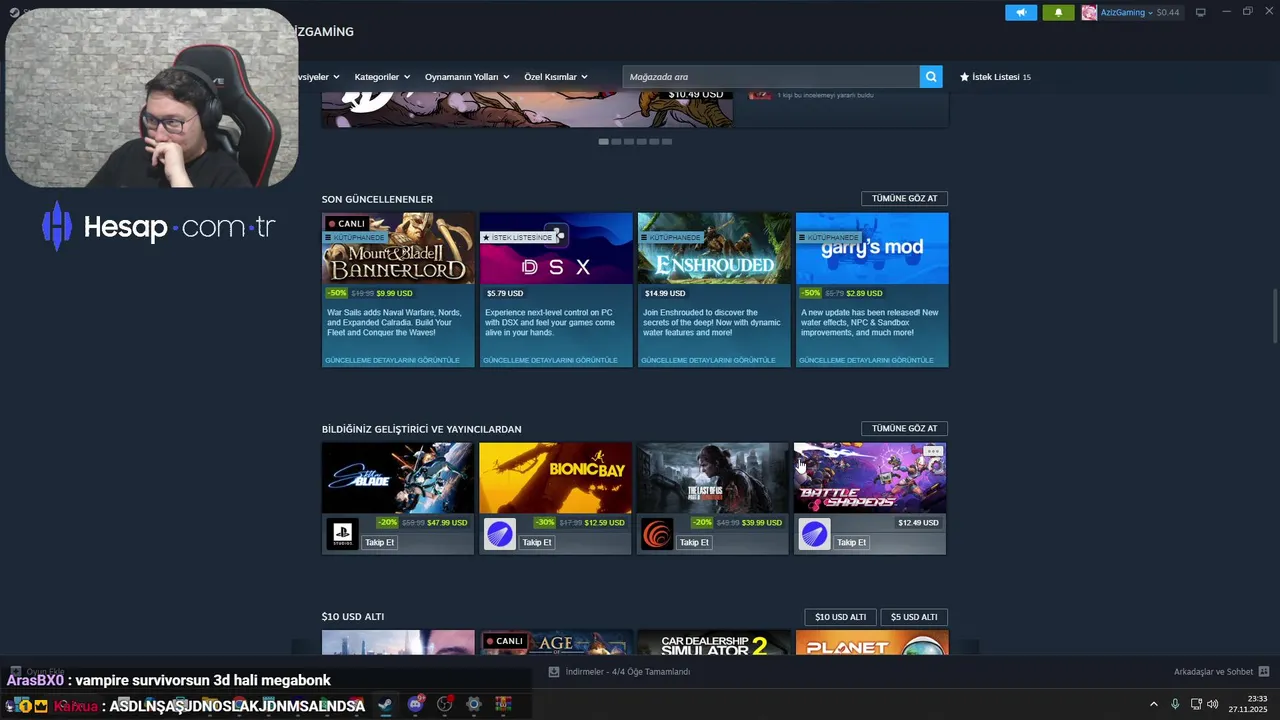Select the sixth carousel page dot
The width and height of the screenshot is (1280, 720).
click(x=667, y=142)
